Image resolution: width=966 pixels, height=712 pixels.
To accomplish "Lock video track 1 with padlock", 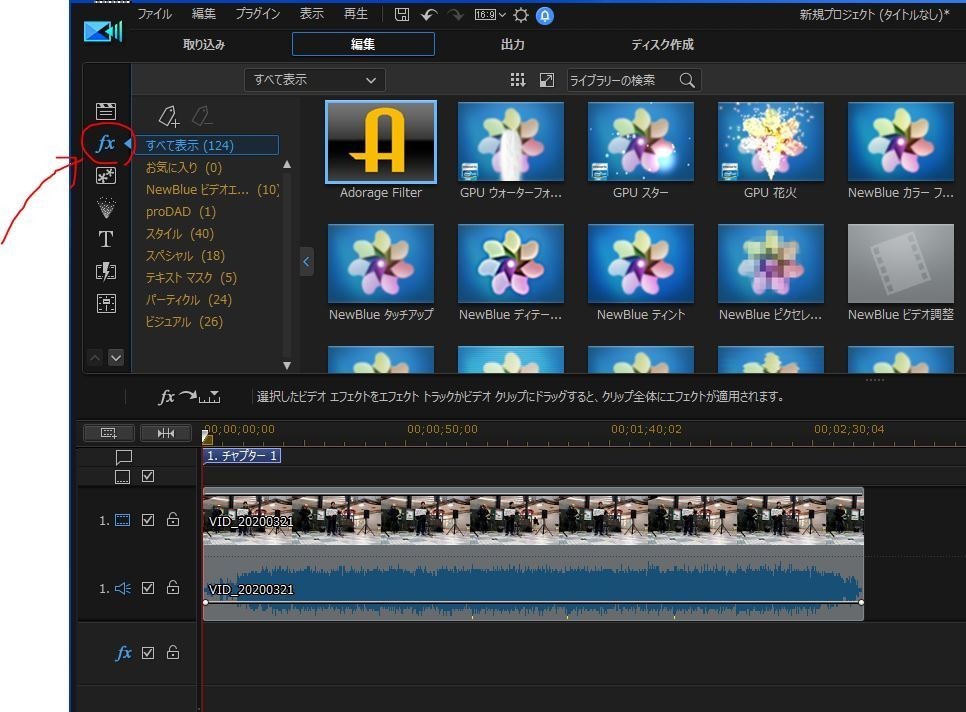I will pos(173,520).
